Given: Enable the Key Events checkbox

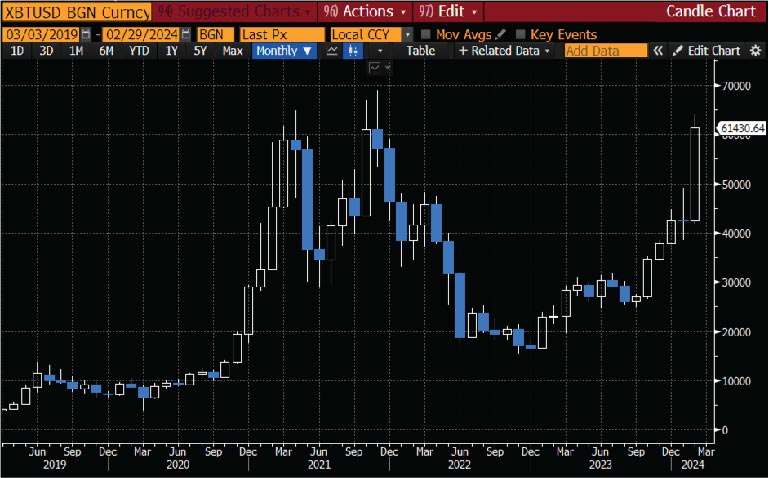Looking at the screenshot, I should pyautogui.click(x=521, y=34).
